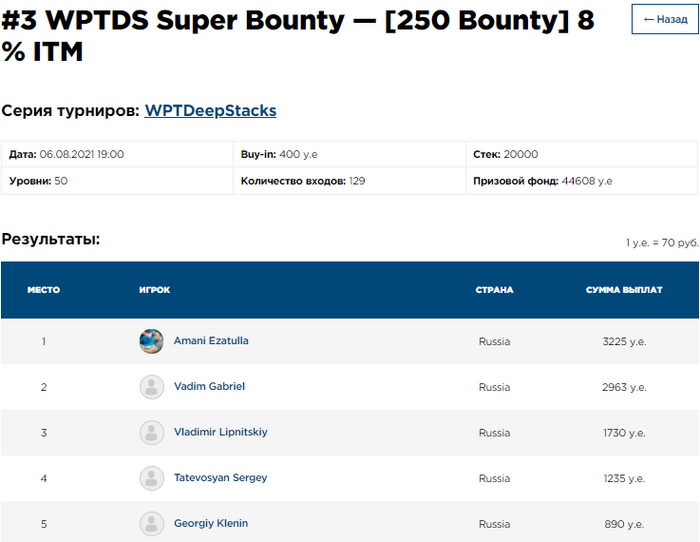Select player name Tatevosyan Sergey
This screenshot has height=542, width=700.
[x=220, y=478]
